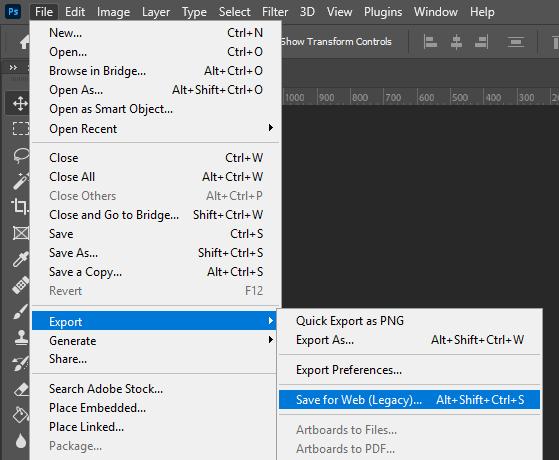Screen dimensions: 559x460
Task: Select the Blur tool
Action: 21,441
